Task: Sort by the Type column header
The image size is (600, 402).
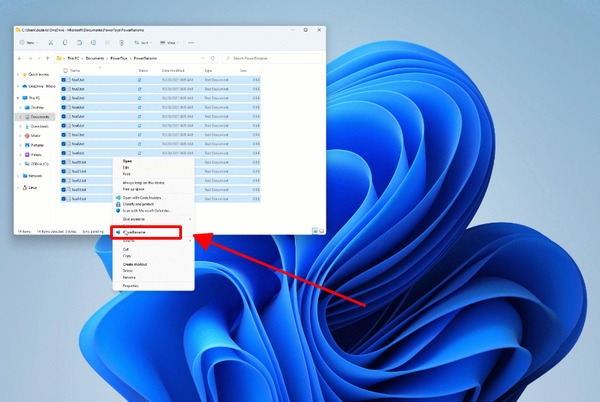Action: (209, 71)
